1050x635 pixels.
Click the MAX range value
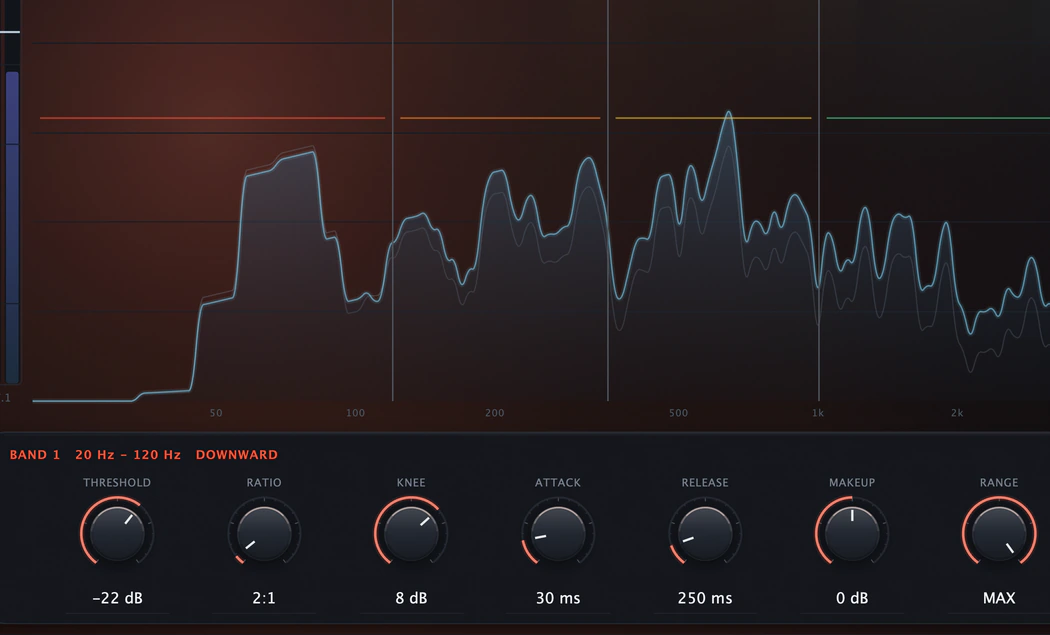coord(999,598)
